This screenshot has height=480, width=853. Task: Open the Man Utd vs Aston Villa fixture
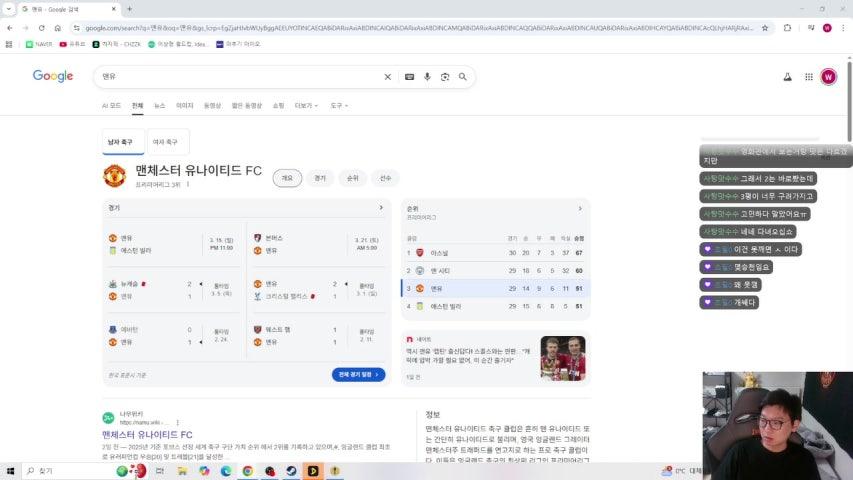tap(173, 244)
